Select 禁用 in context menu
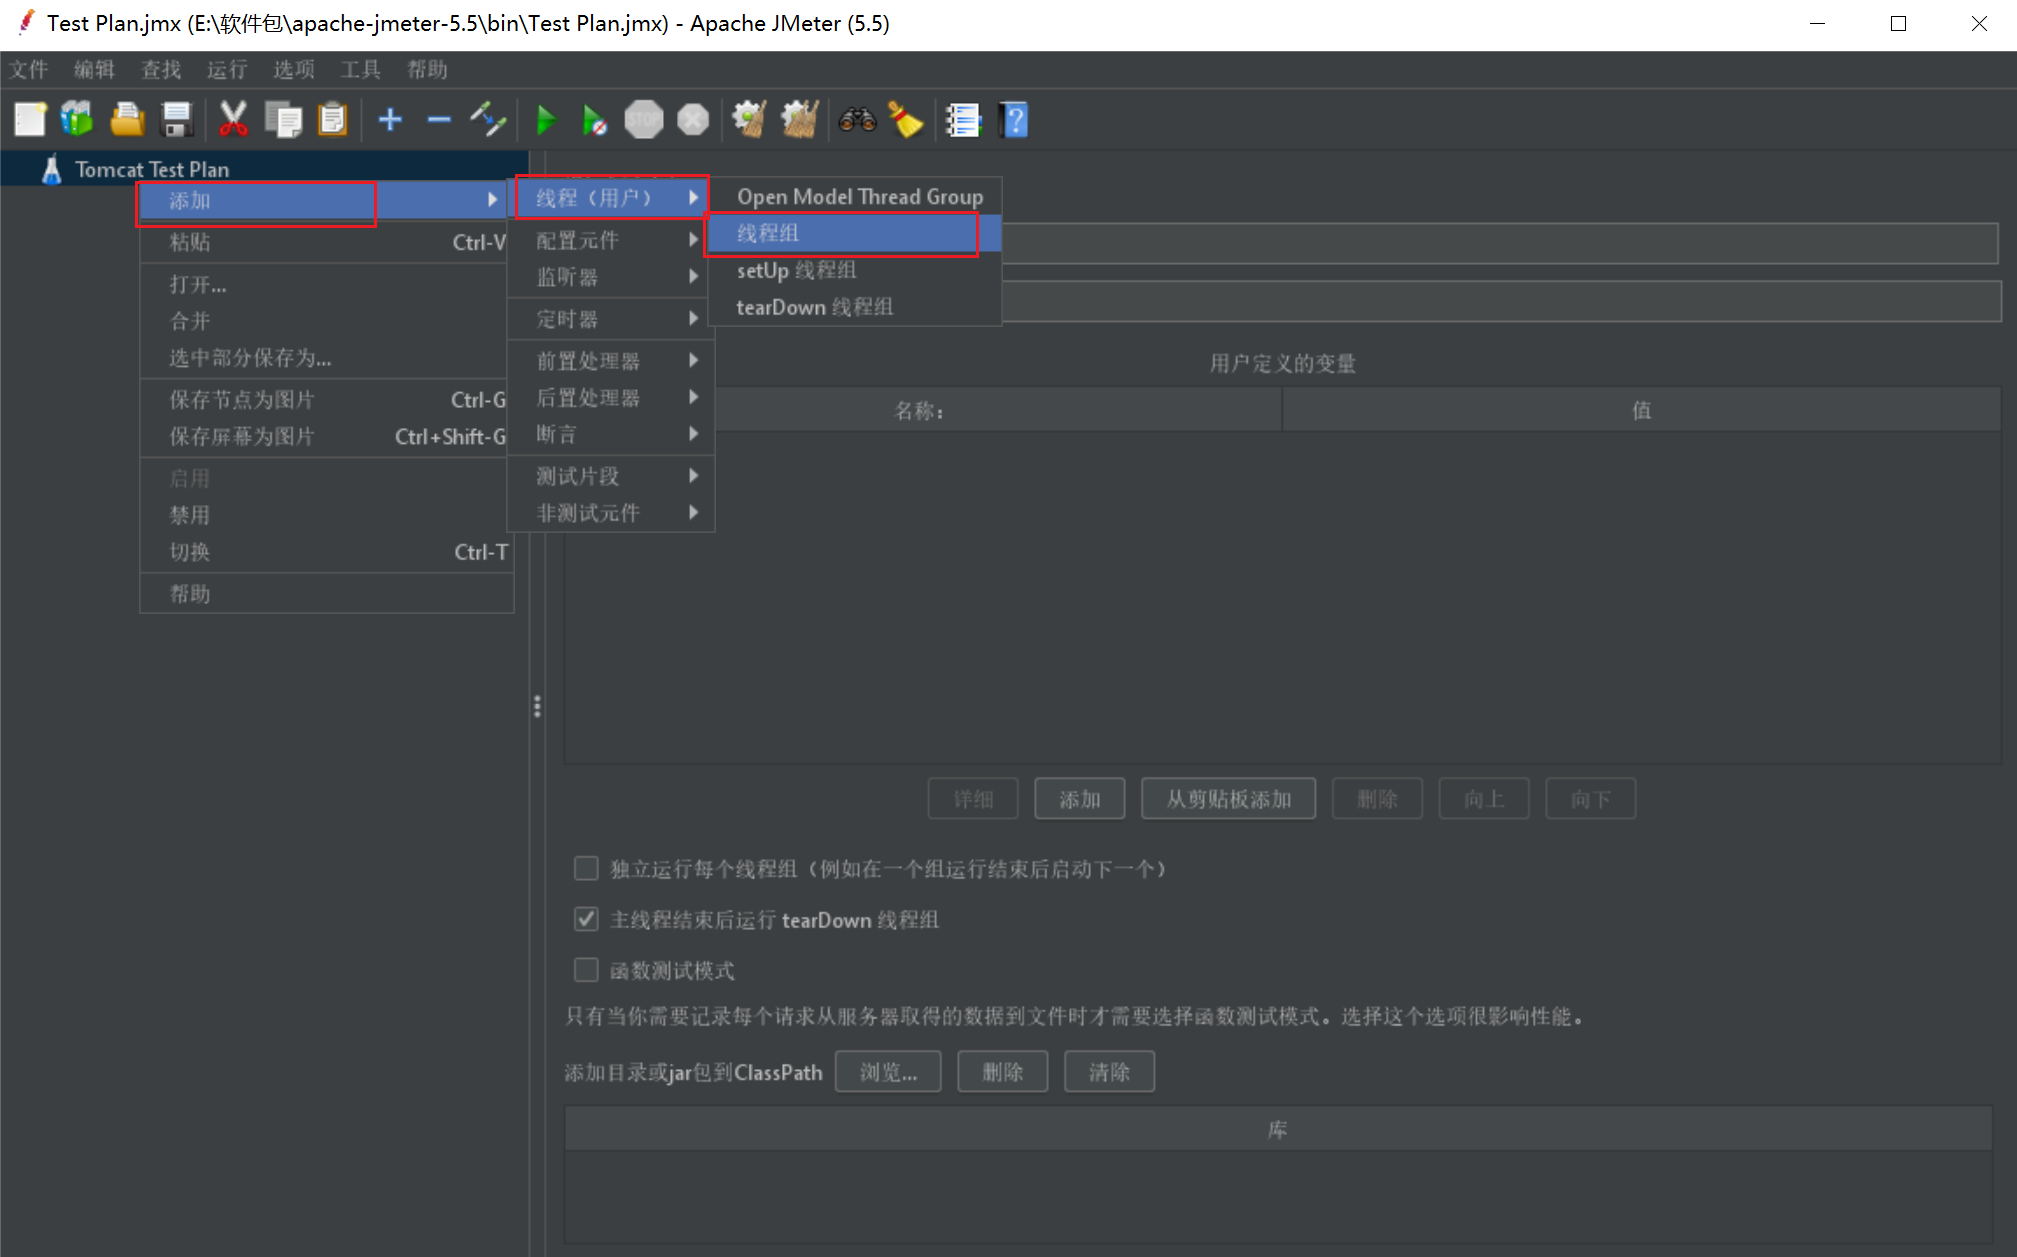 (326, 515)
